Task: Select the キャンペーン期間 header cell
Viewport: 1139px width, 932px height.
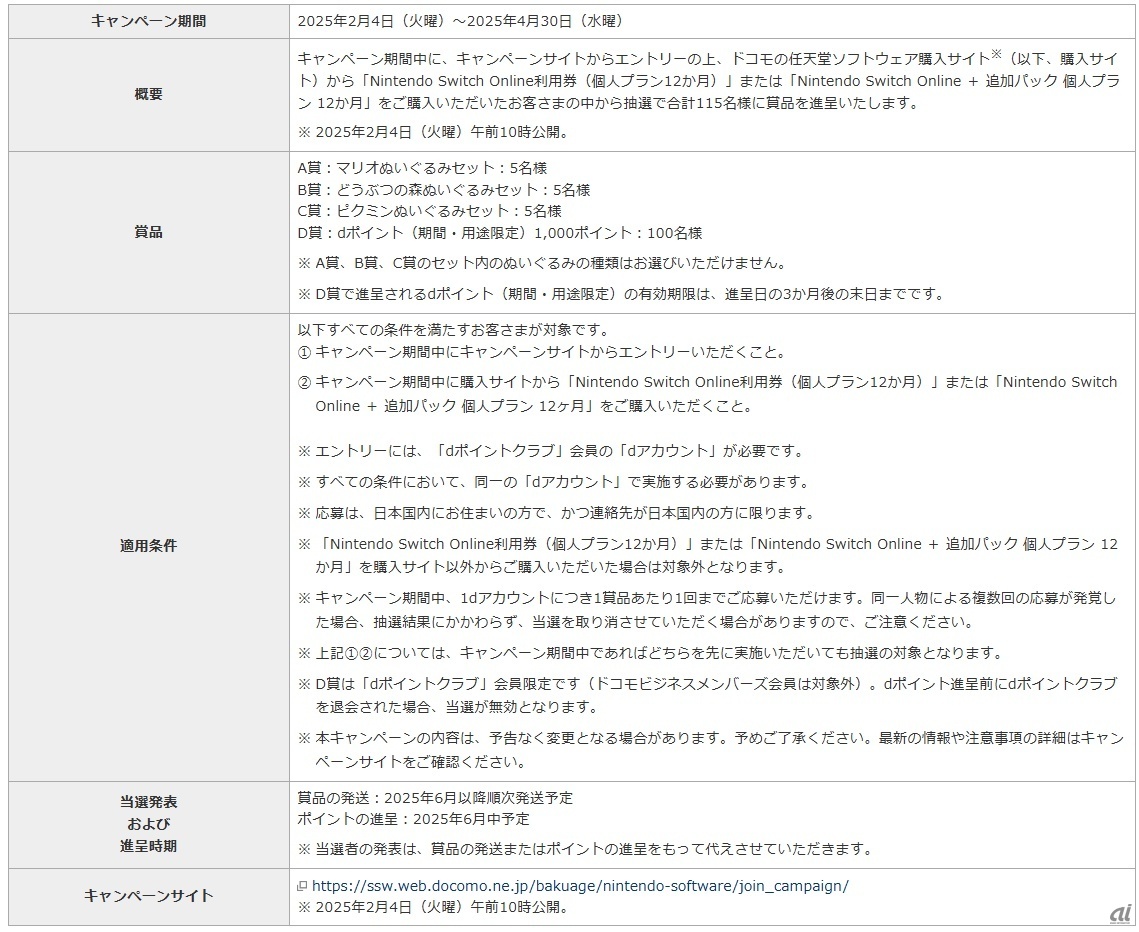Action: tap(149, 21)
